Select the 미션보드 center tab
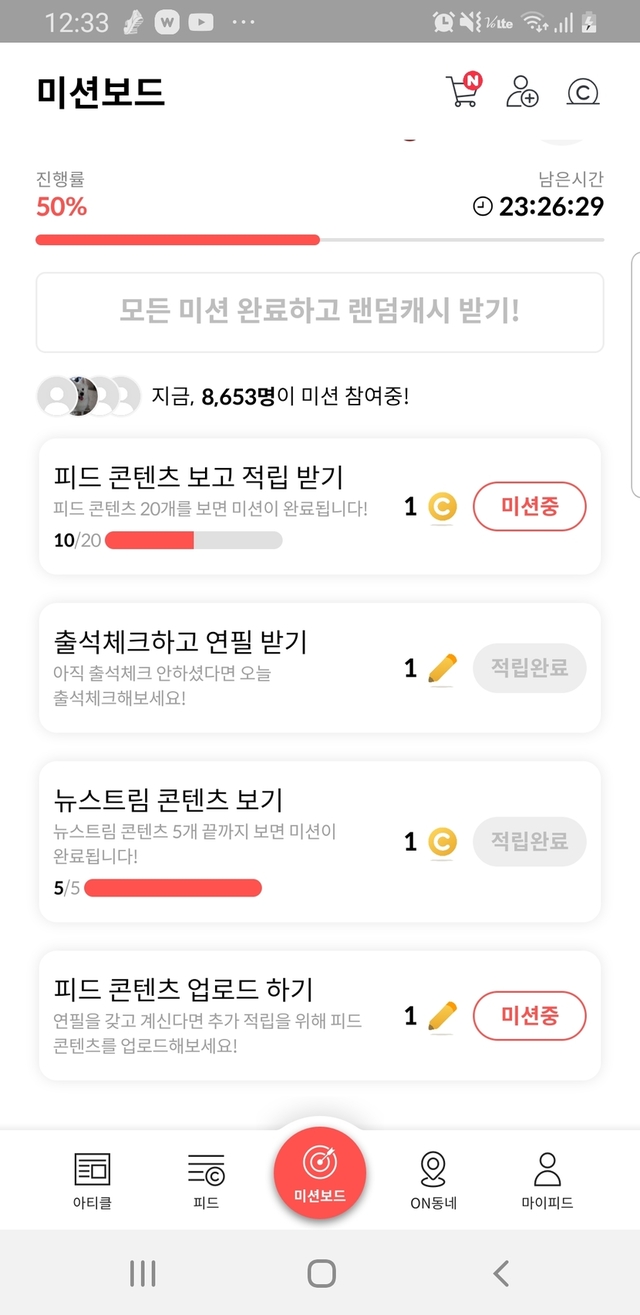The image size is (640, 1315). pos(320,1172)
